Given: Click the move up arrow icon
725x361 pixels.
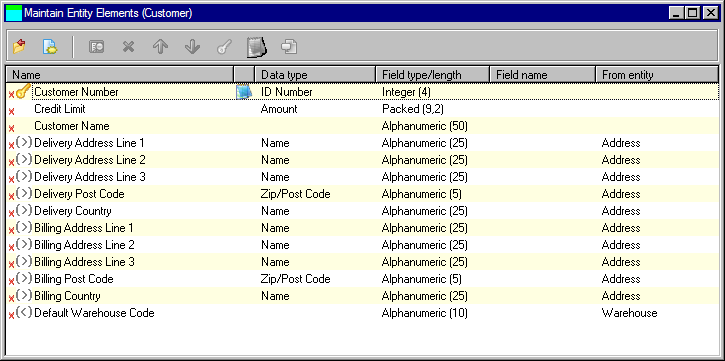Looking at the screenshot, I should point(160,47).
